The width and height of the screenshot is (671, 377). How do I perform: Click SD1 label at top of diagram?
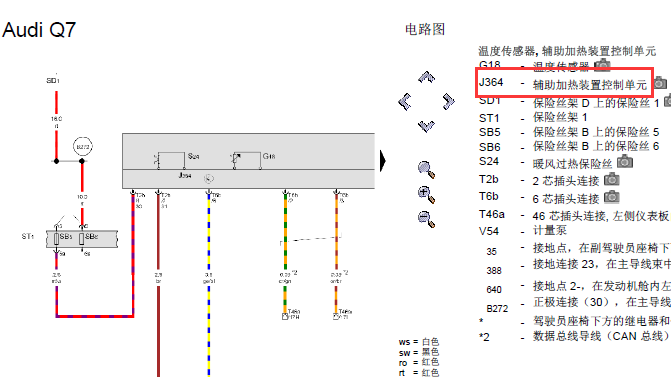click(53, 80)
